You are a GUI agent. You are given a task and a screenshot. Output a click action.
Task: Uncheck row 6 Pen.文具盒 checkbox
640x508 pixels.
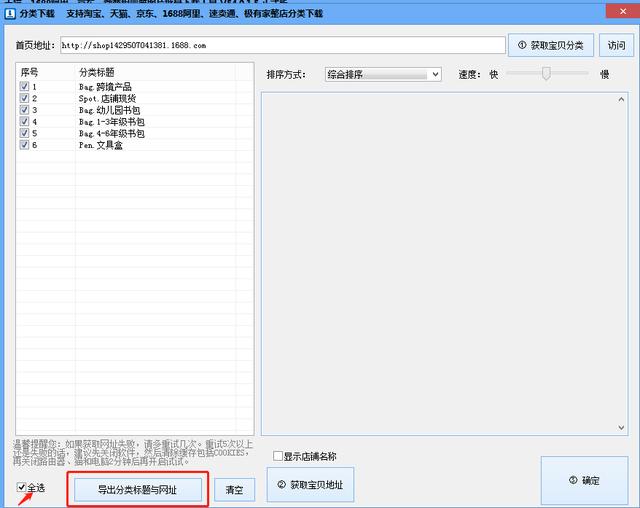click(x=24, y=145)
